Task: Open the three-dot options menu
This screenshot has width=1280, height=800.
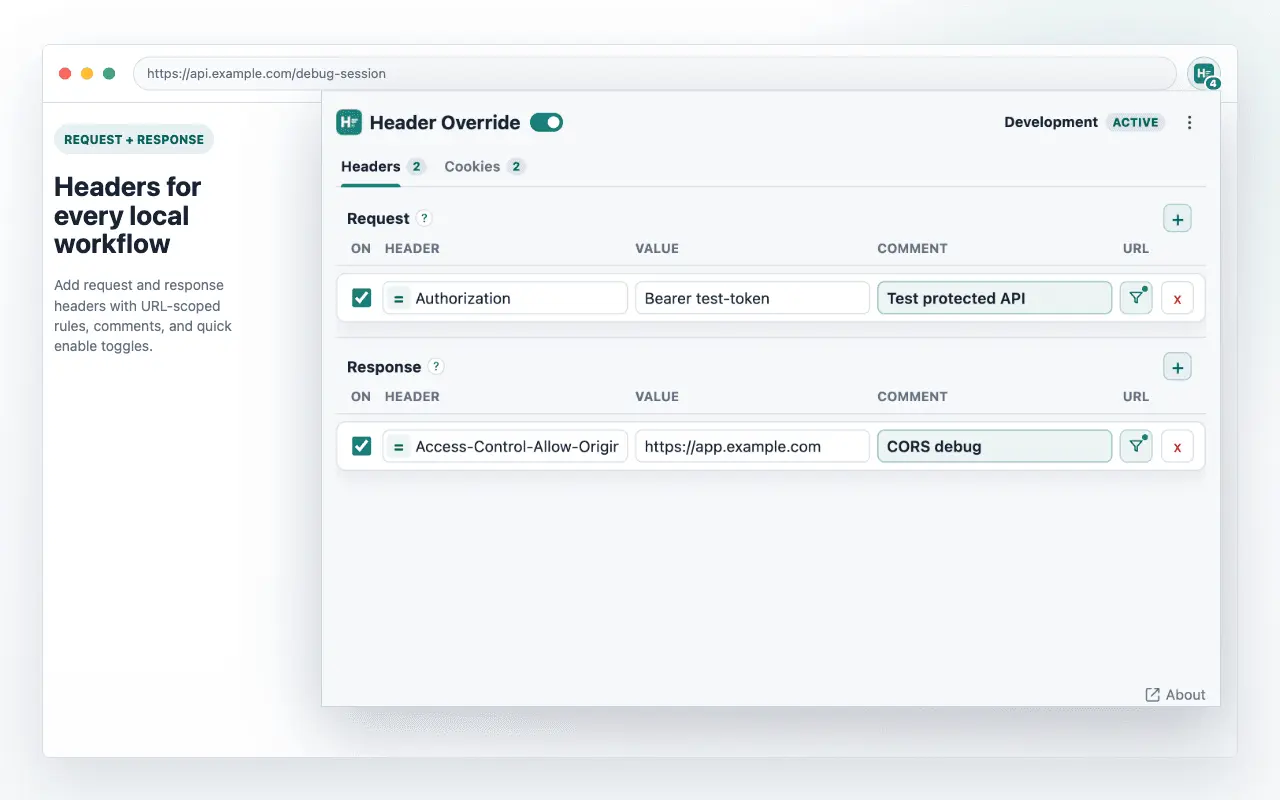Action: [x=1189, y=122]
